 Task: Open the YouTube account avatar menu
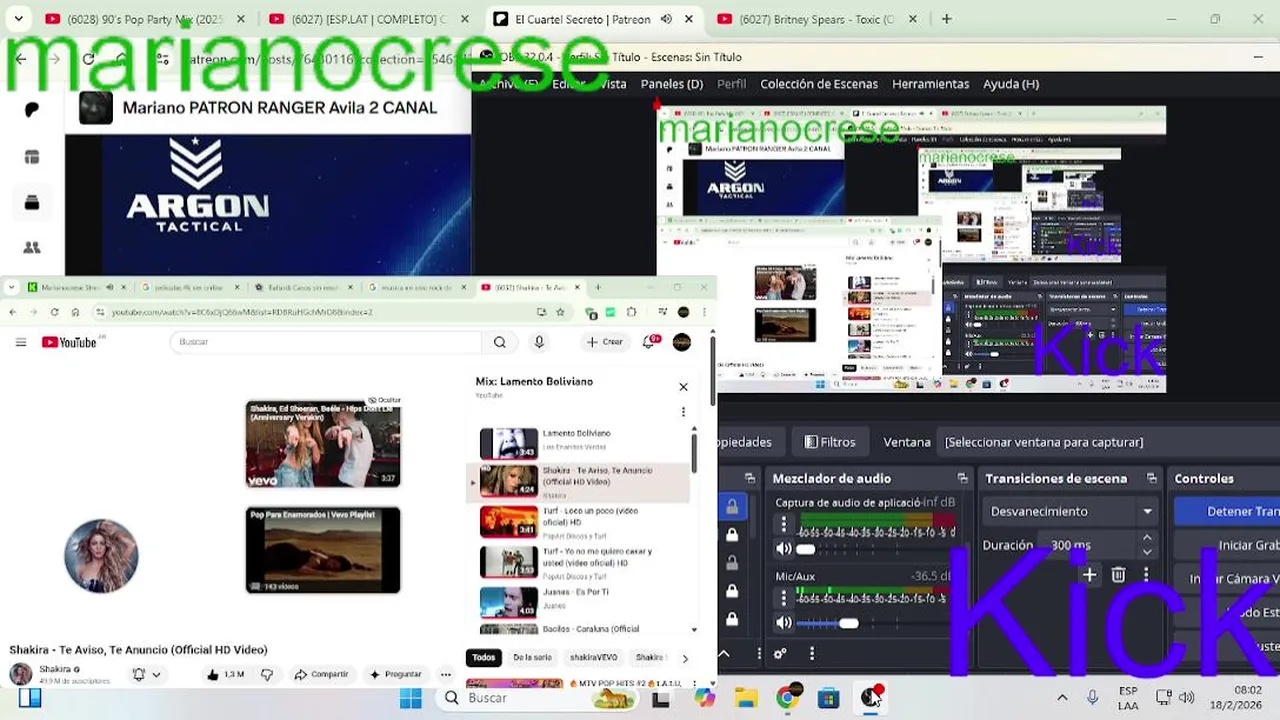(x=682, y=342)
